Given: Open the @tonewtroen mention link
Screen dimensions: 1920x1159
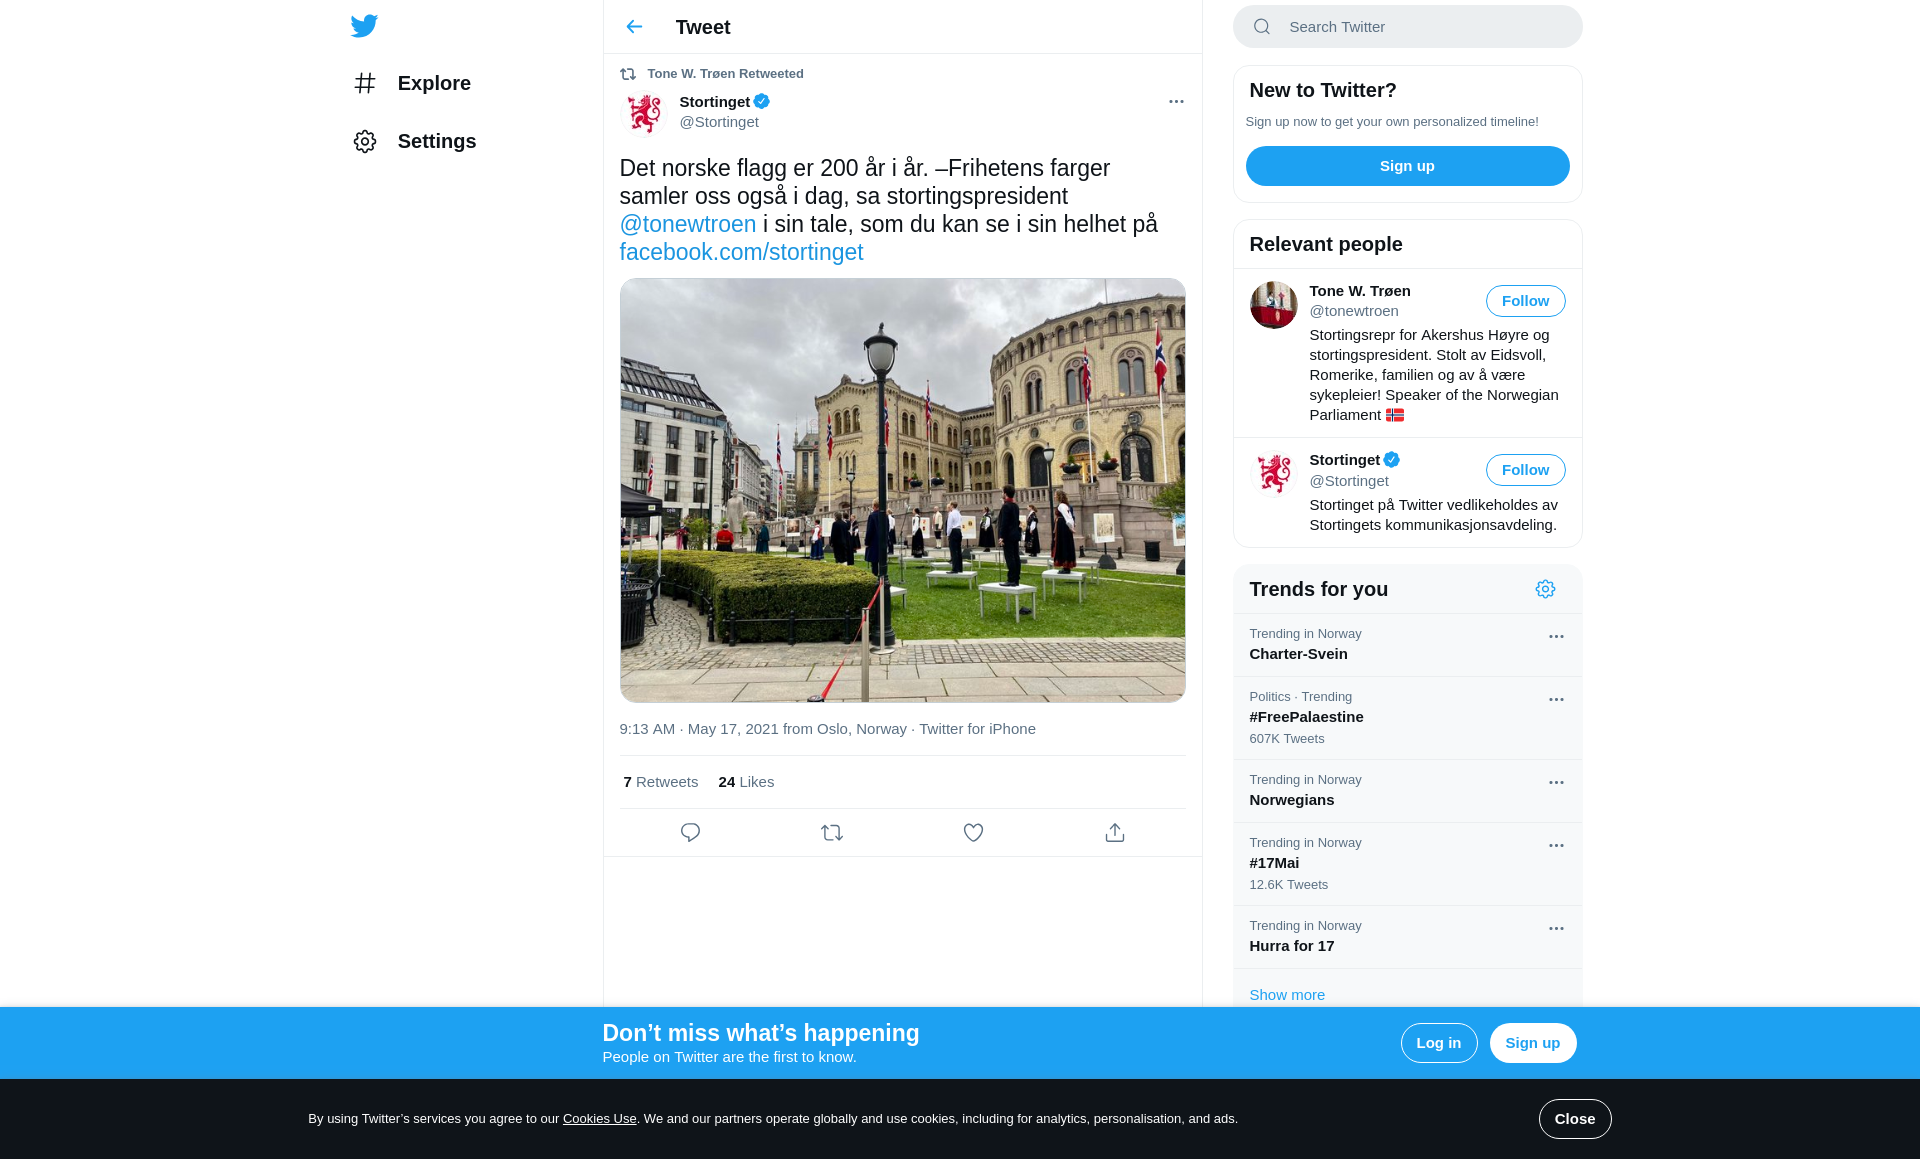Looking at the screenshot, I should (x=688, y=224).
